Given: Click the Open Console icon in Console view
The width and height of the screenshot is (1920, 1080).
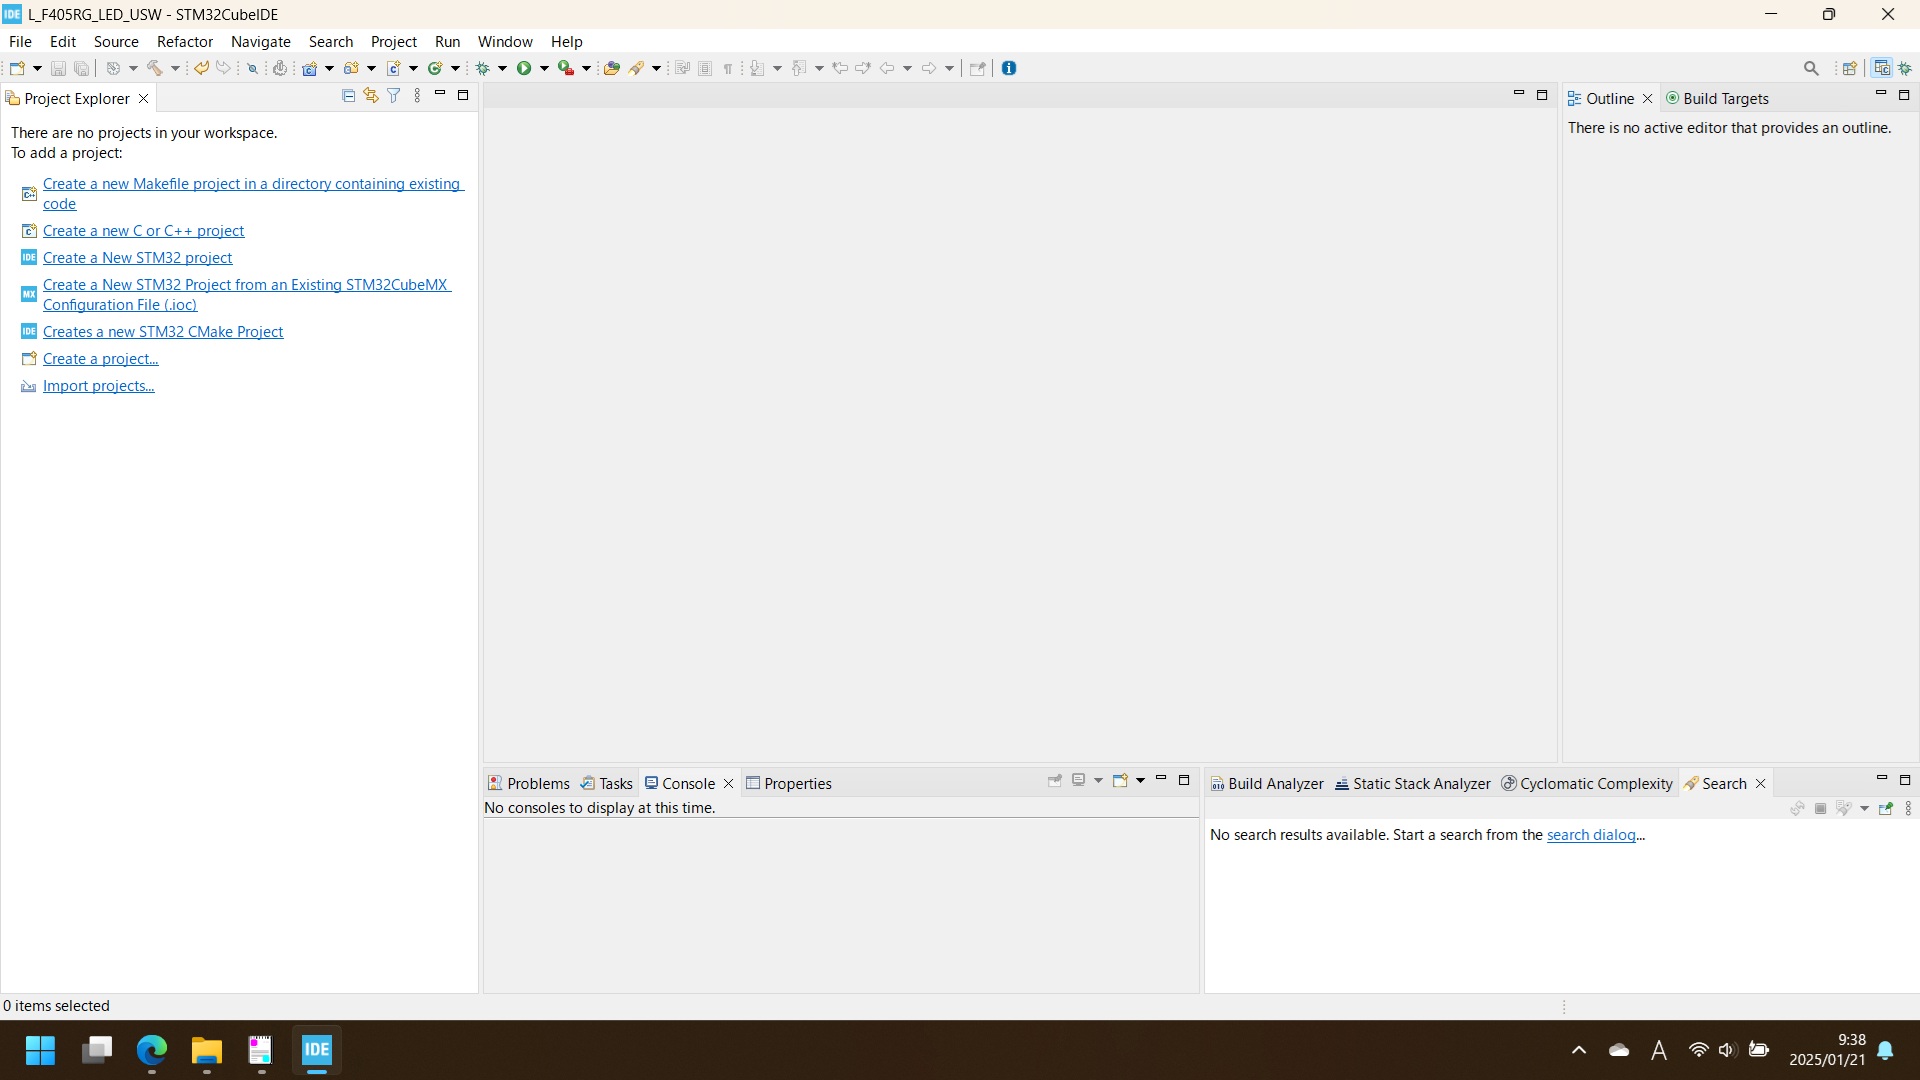Looking at the screenshot, I should coord(1120,780).
